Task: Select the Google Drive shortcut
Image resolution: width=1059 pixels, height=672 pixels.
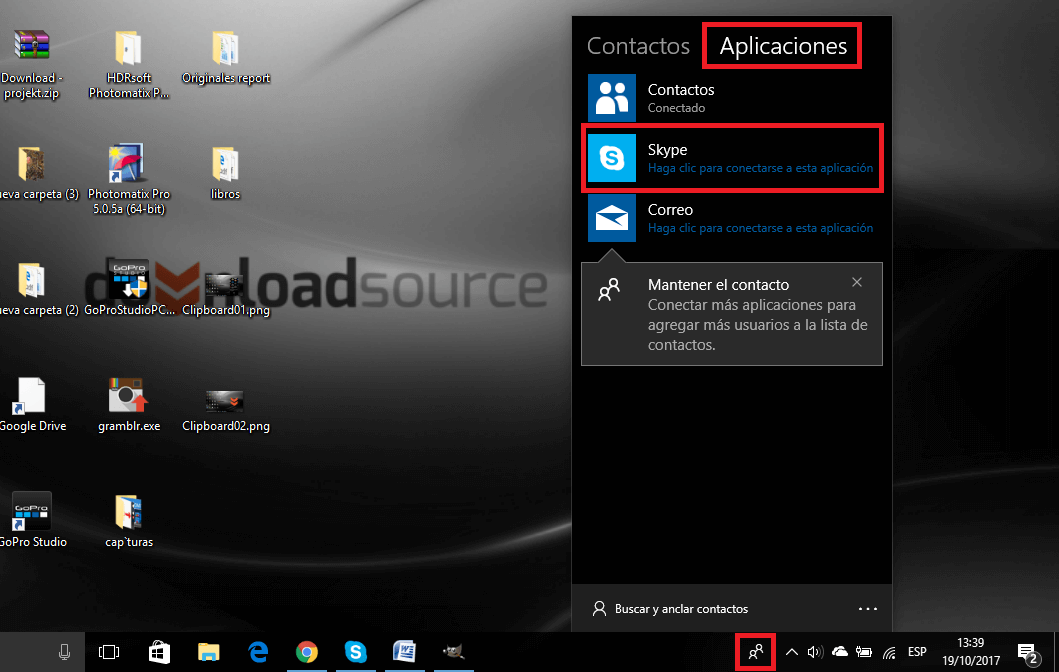Action: point(32,405)
